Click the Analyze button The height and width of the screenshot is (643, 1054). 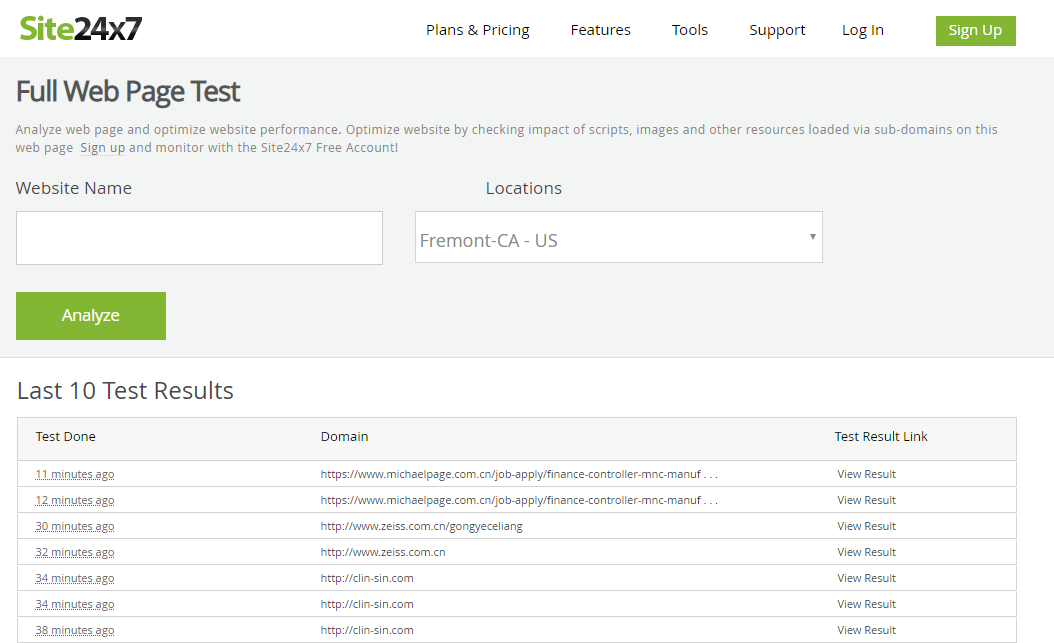[x=91, y=316]
